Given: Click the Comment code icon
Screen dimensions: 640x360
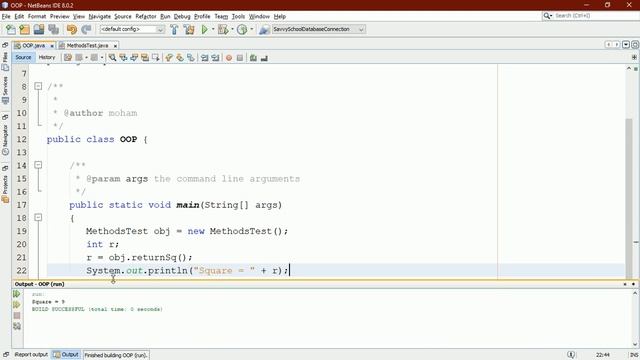Looking at the screenshot, I should [x=253, y=58].
